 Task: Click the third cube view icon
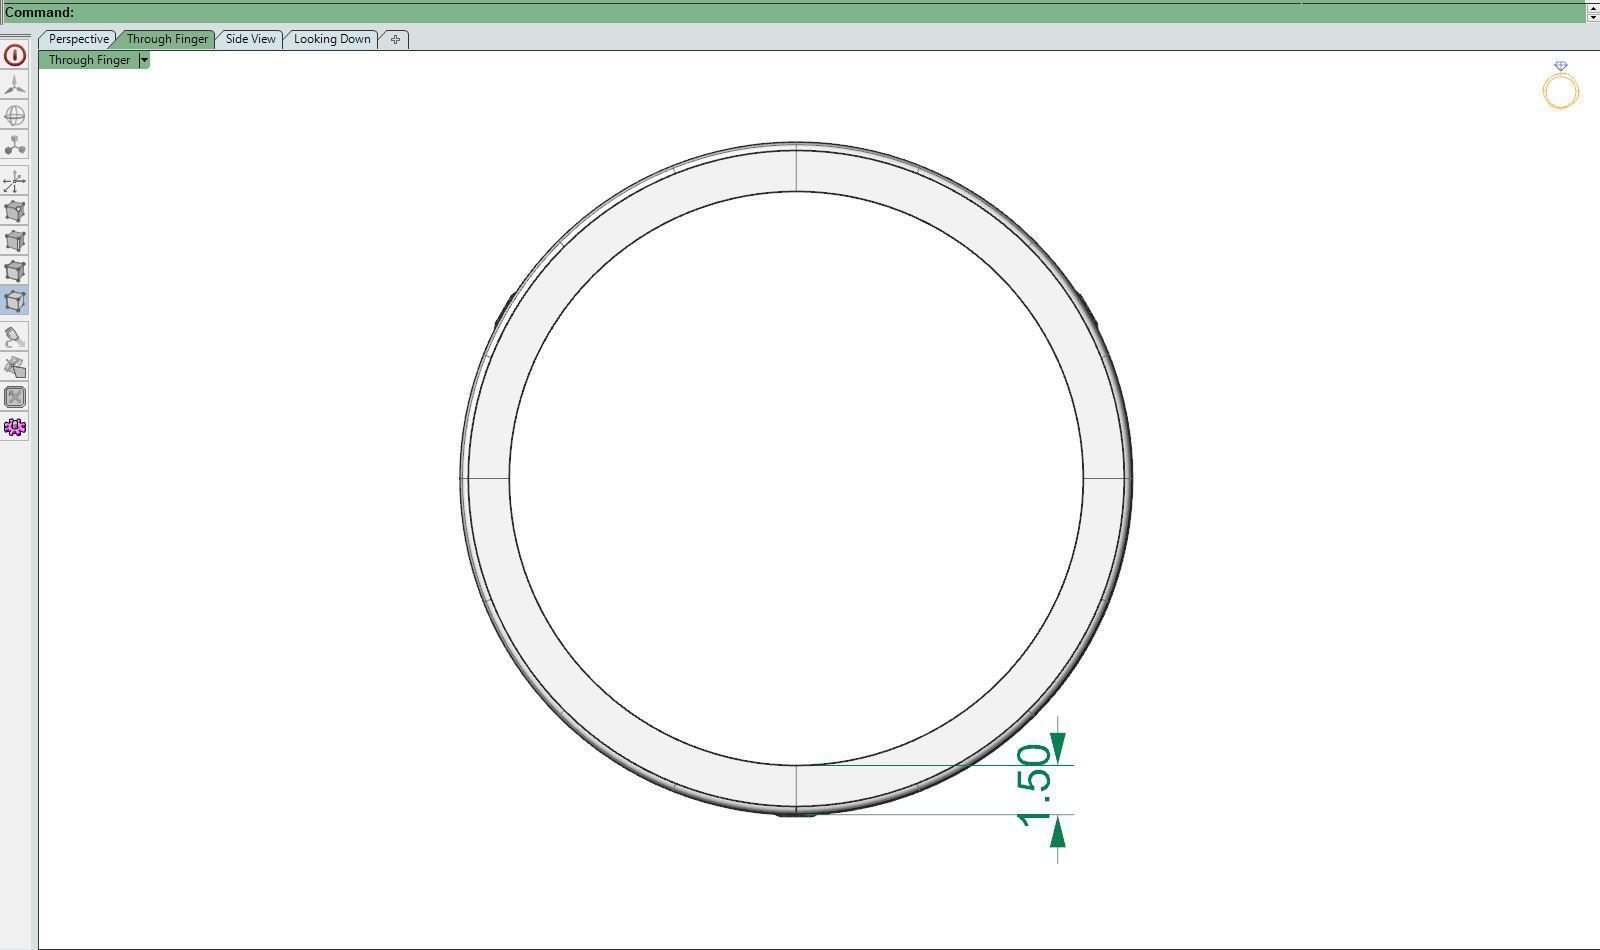coord(15,271)
